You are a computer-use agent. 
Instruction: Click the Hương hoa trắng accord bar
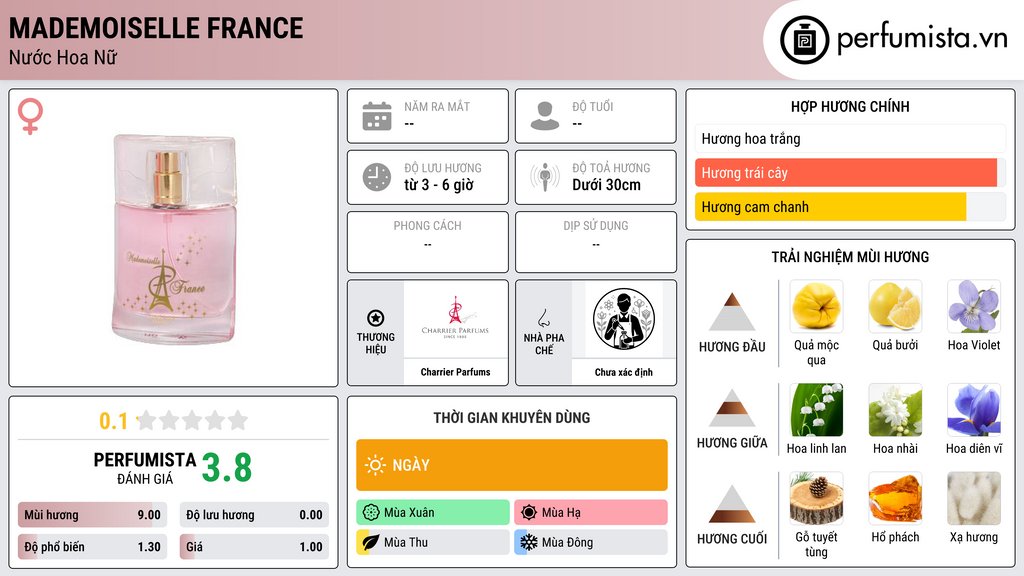pyautogui.click(x=850, y=138)
